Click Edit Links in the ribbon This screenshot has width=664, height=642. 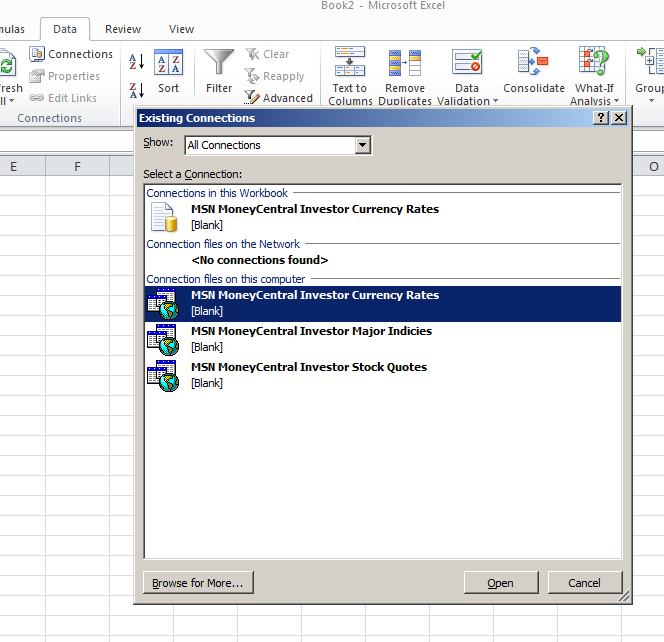(x=63, y=98)
